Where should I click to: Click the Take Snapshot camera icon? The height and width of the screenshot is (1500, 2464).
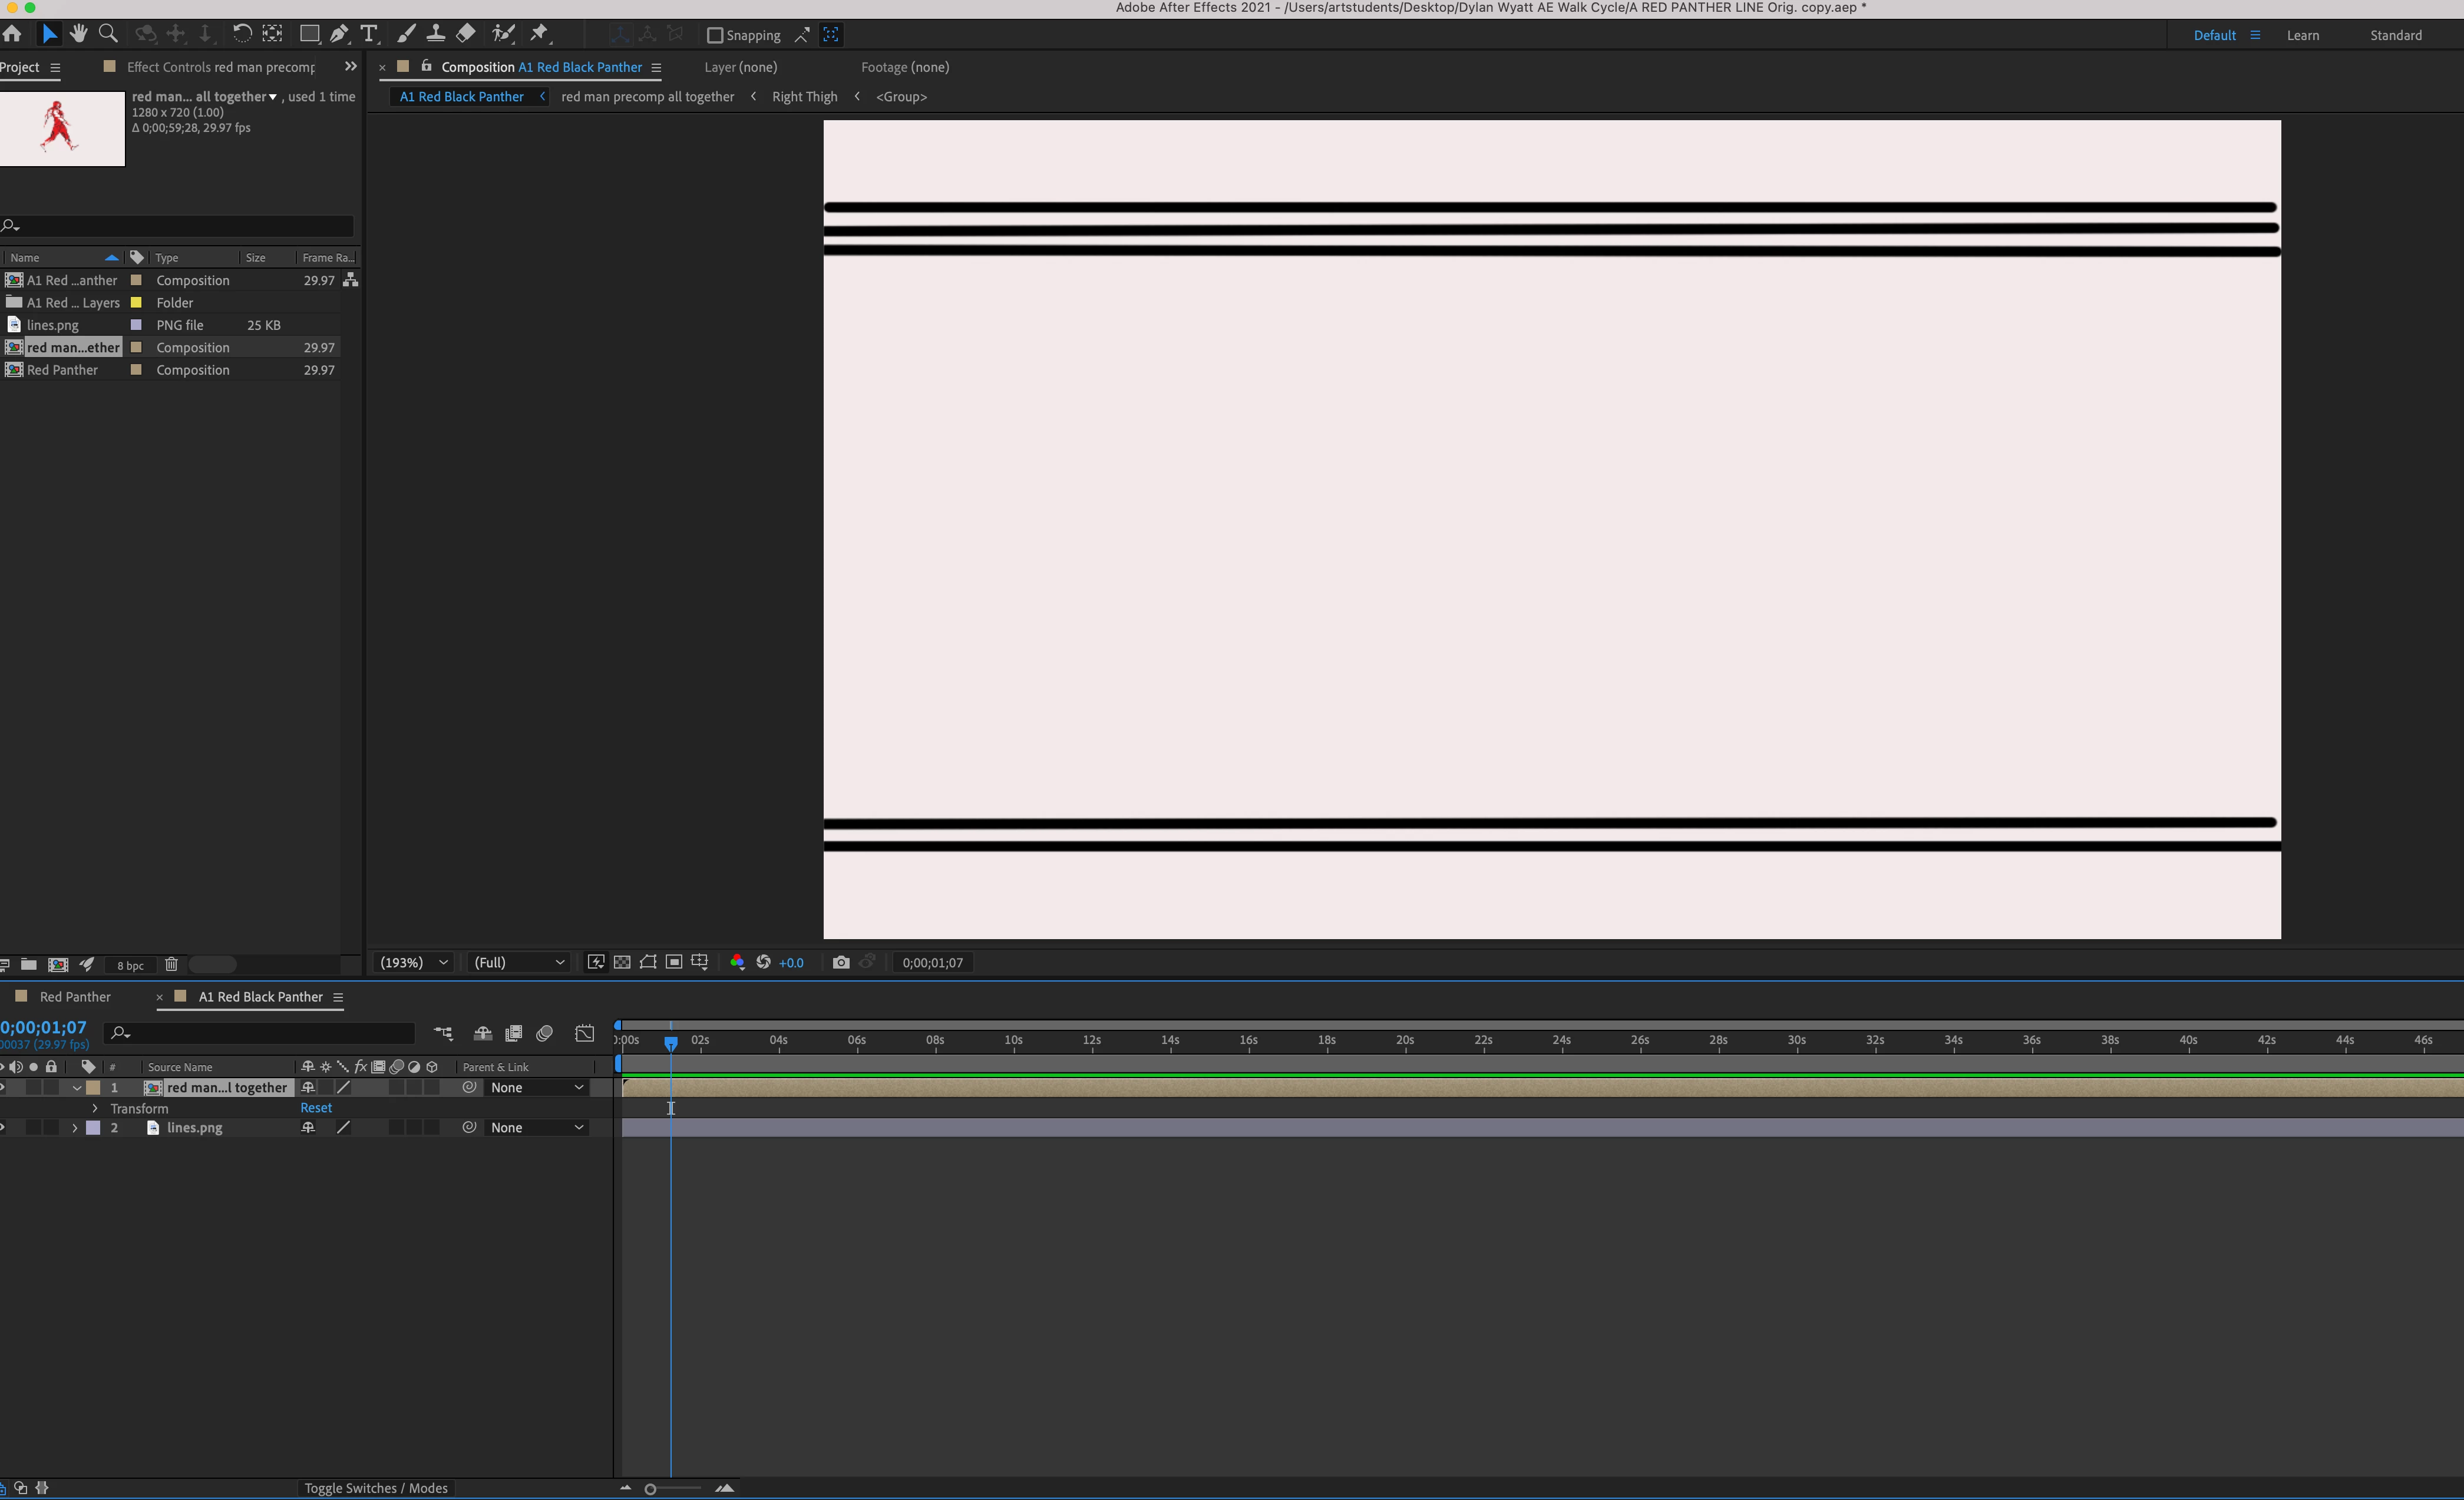tap(841, 962)
